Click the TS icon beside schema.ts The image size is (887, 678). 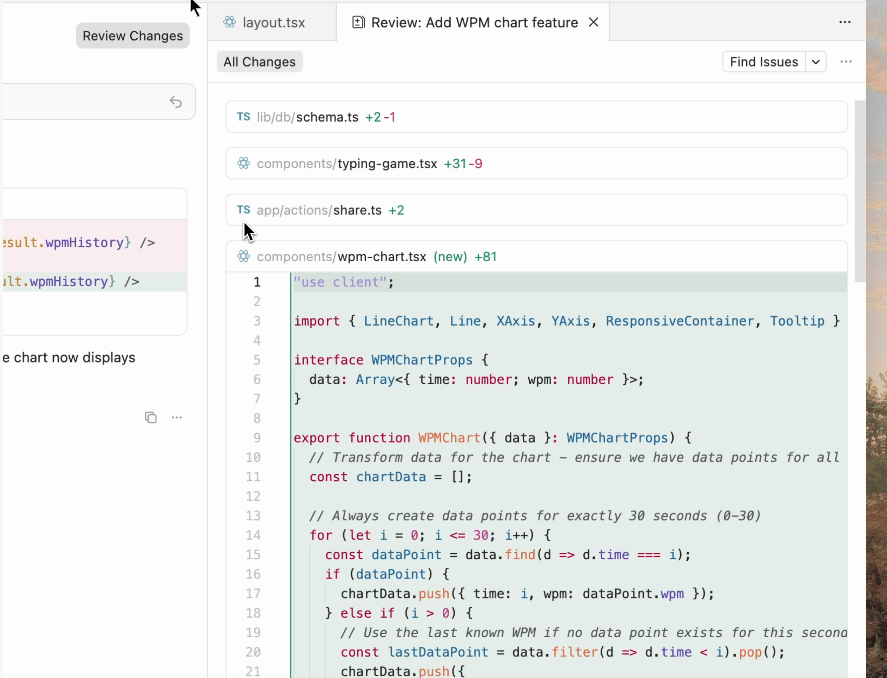pos(243,117)
